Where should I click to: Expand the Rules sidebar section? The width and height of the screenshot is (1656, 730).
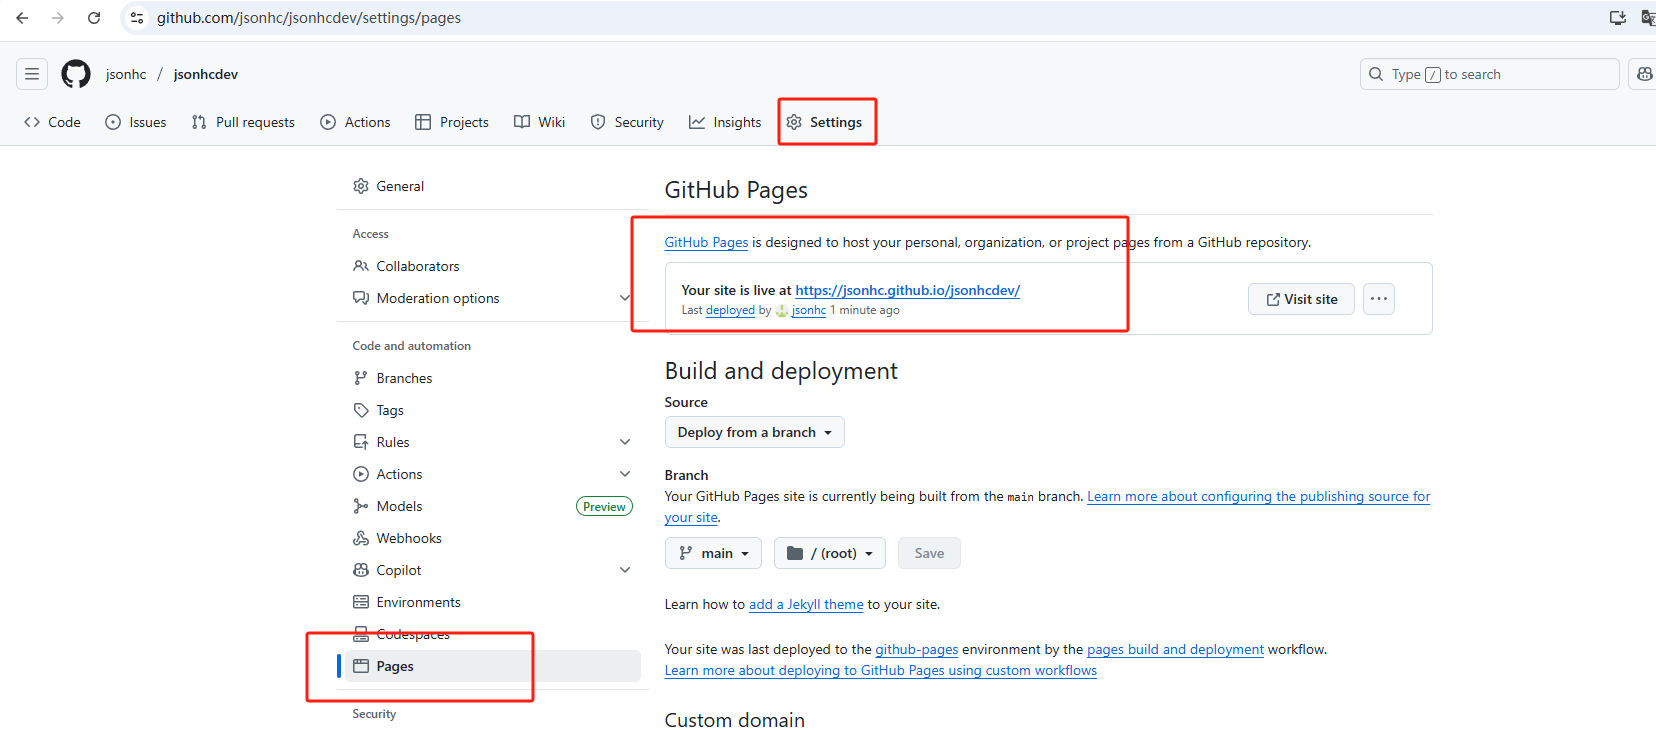625,442
